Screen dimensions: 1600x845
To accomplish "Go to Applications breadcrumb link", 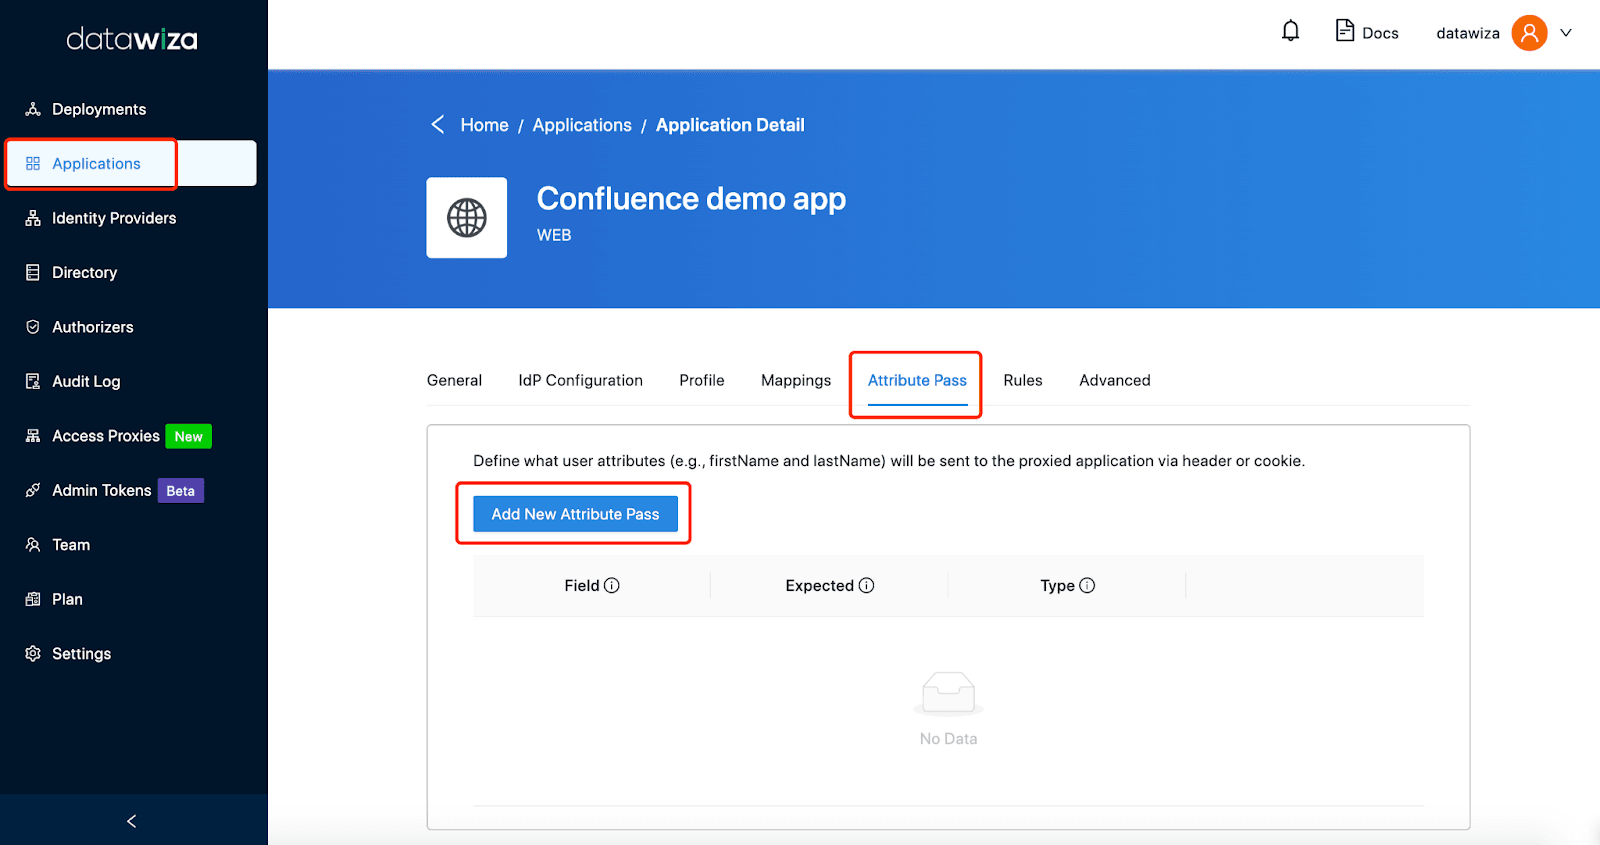I will 582,125.
